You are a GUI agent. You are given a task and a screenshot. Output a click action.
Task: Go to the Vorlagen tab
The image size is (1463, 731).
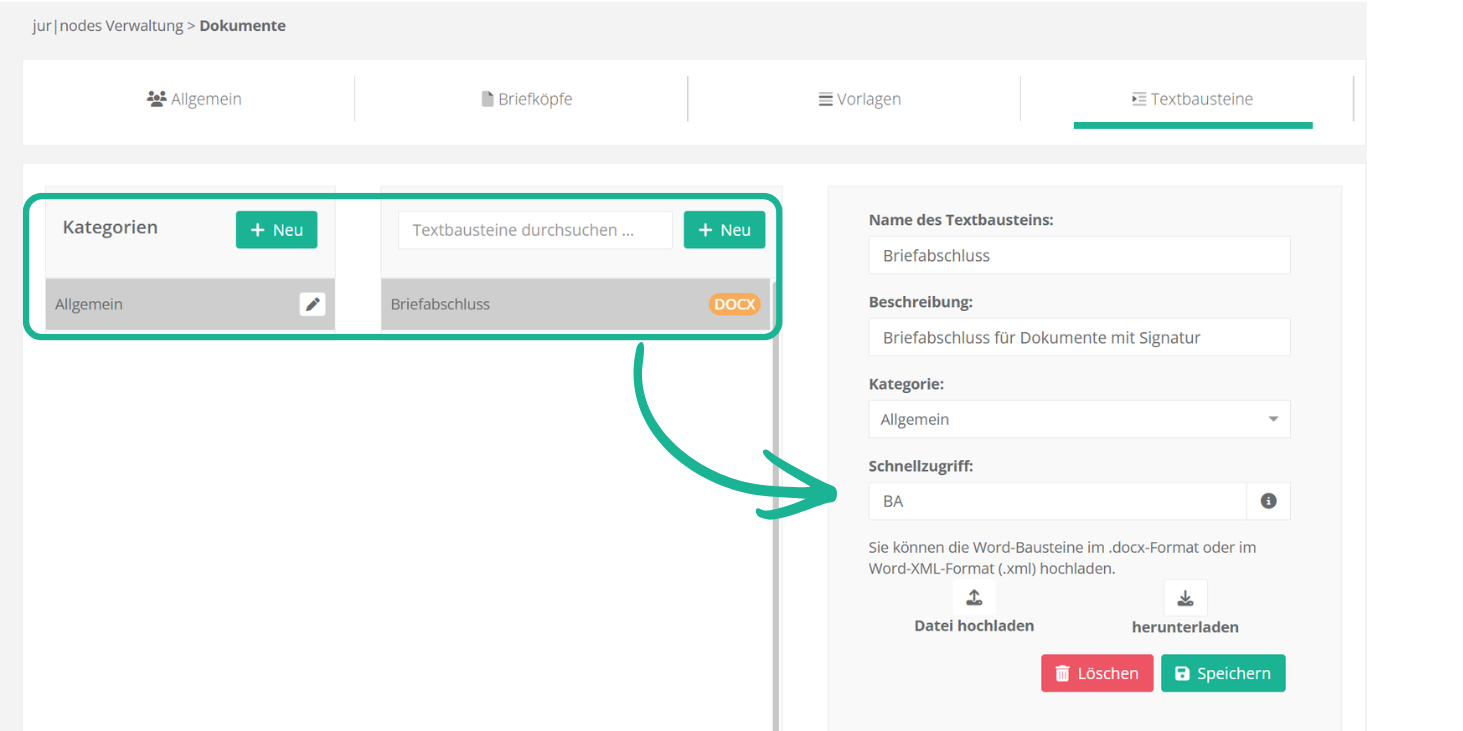coord(859,99)
